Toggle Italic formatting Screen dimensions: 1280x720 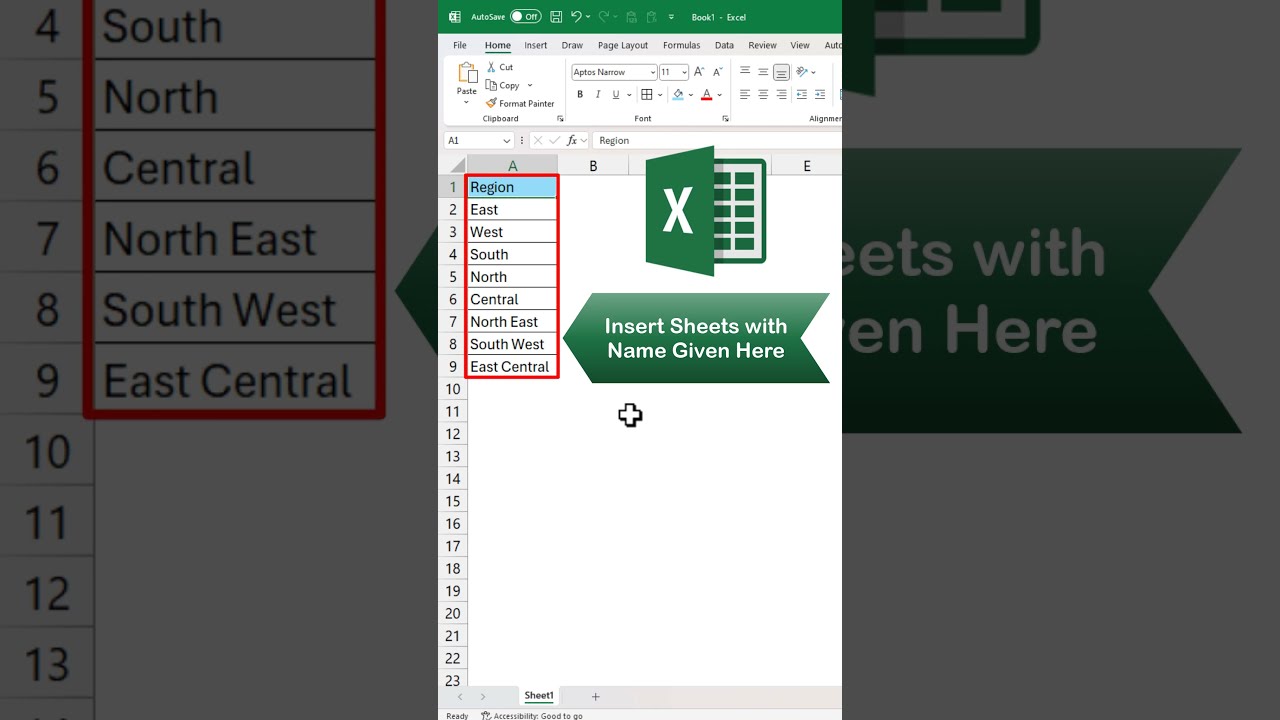pyautogui.click(x=598, y=95)
